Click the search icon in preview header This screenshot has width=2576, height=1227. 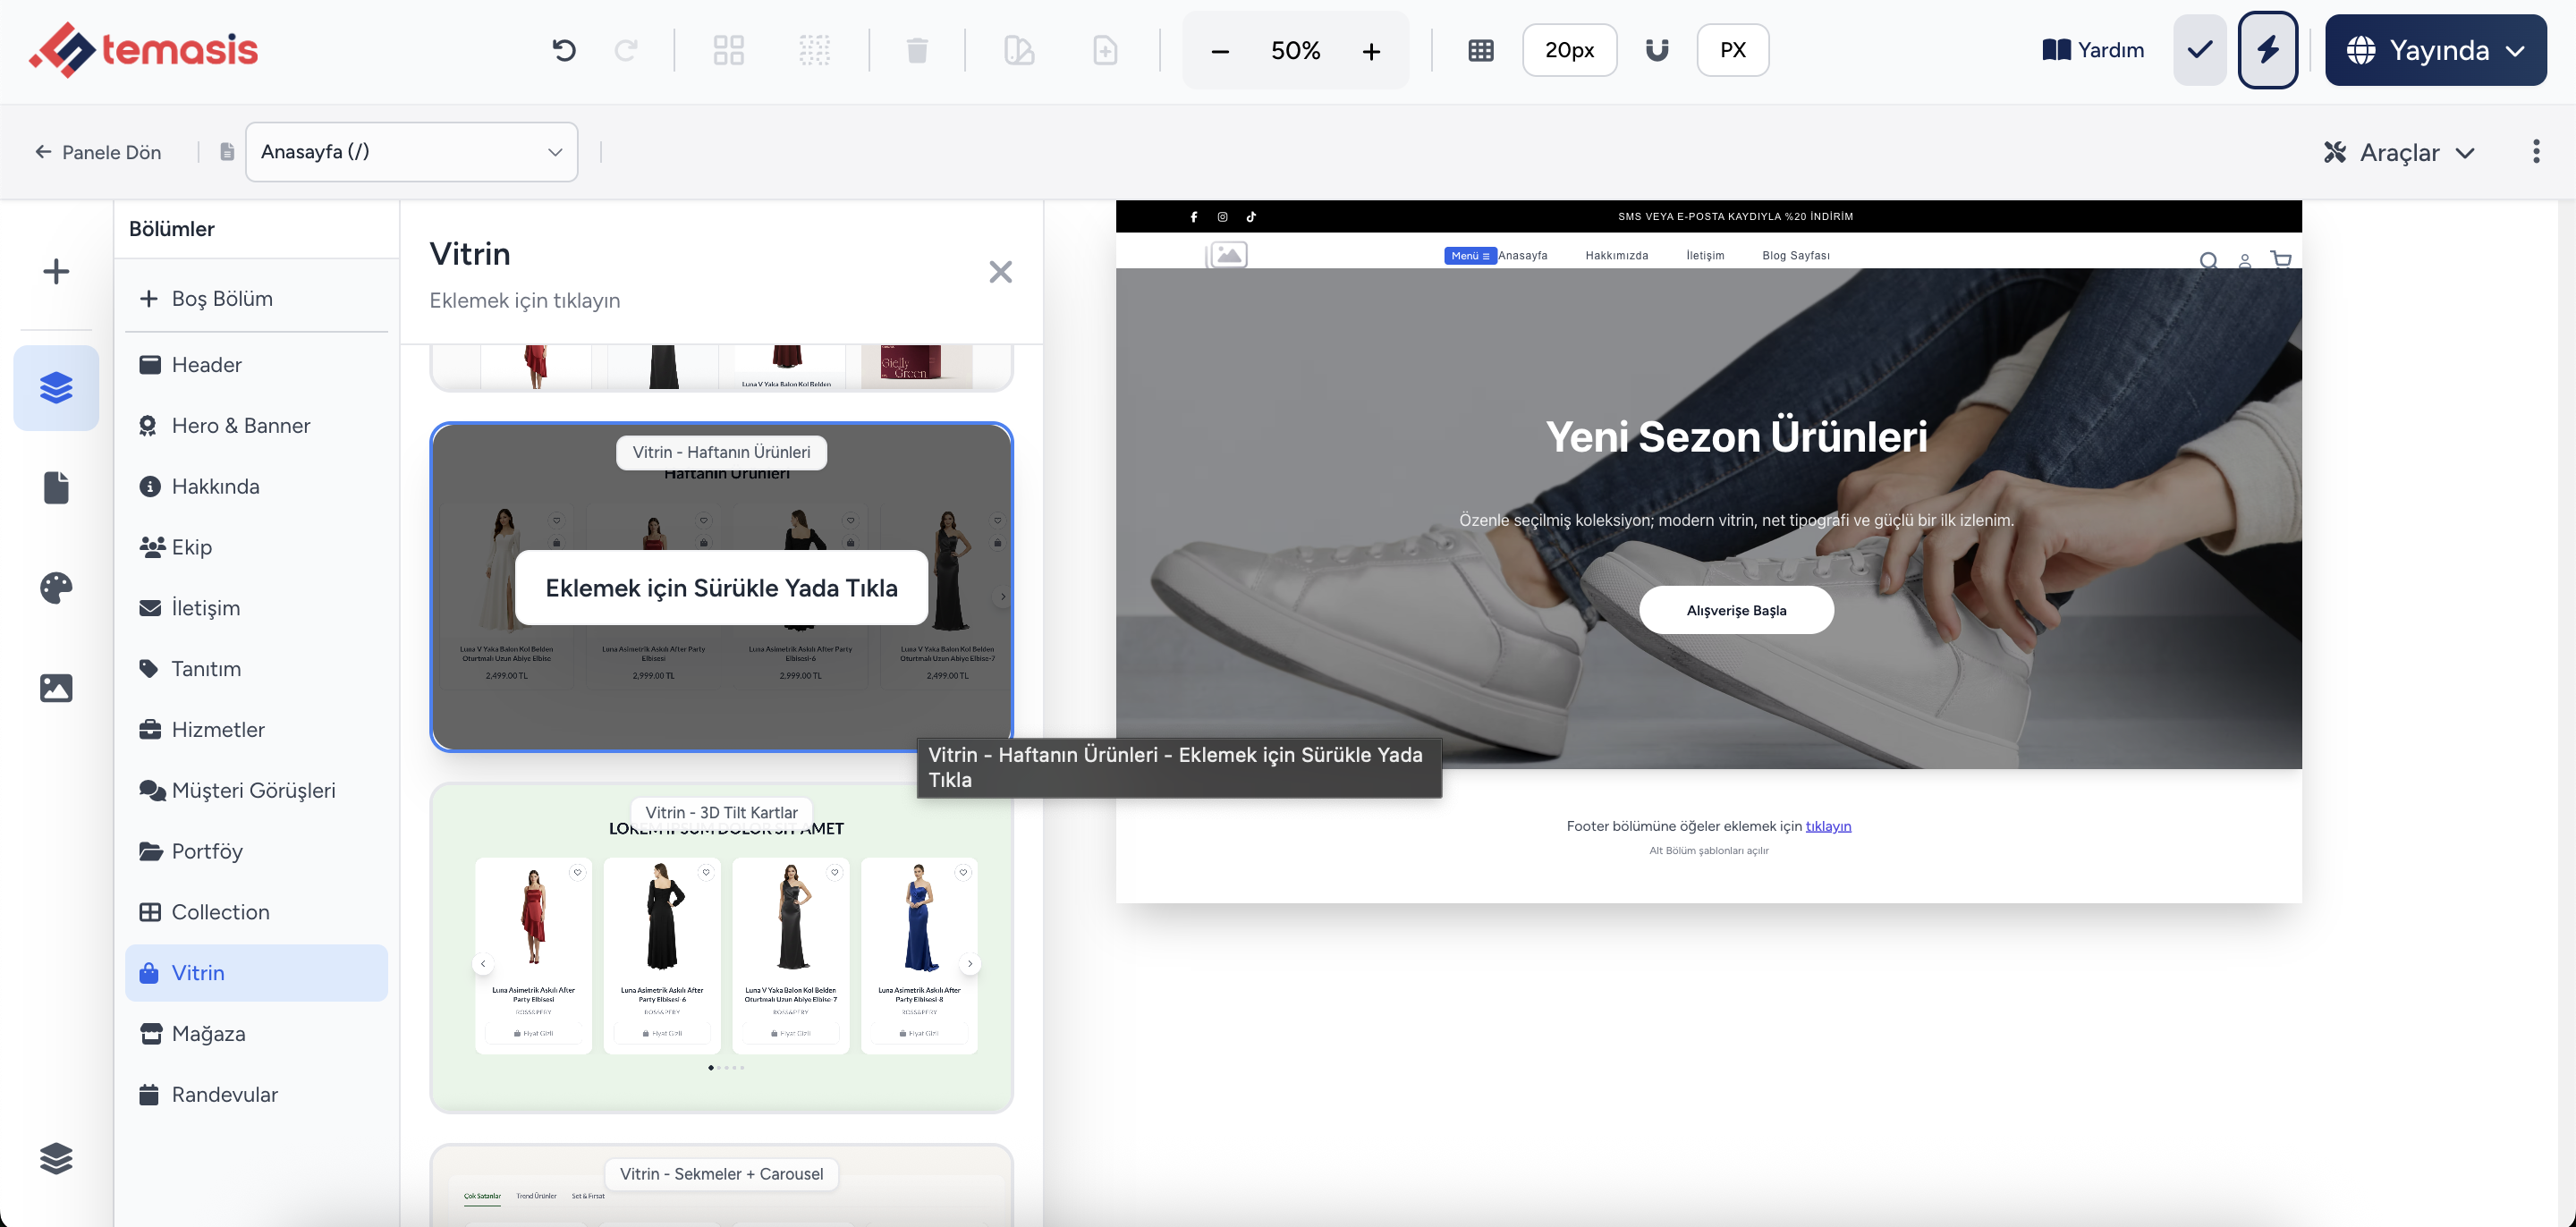[x=2209, y=261]
